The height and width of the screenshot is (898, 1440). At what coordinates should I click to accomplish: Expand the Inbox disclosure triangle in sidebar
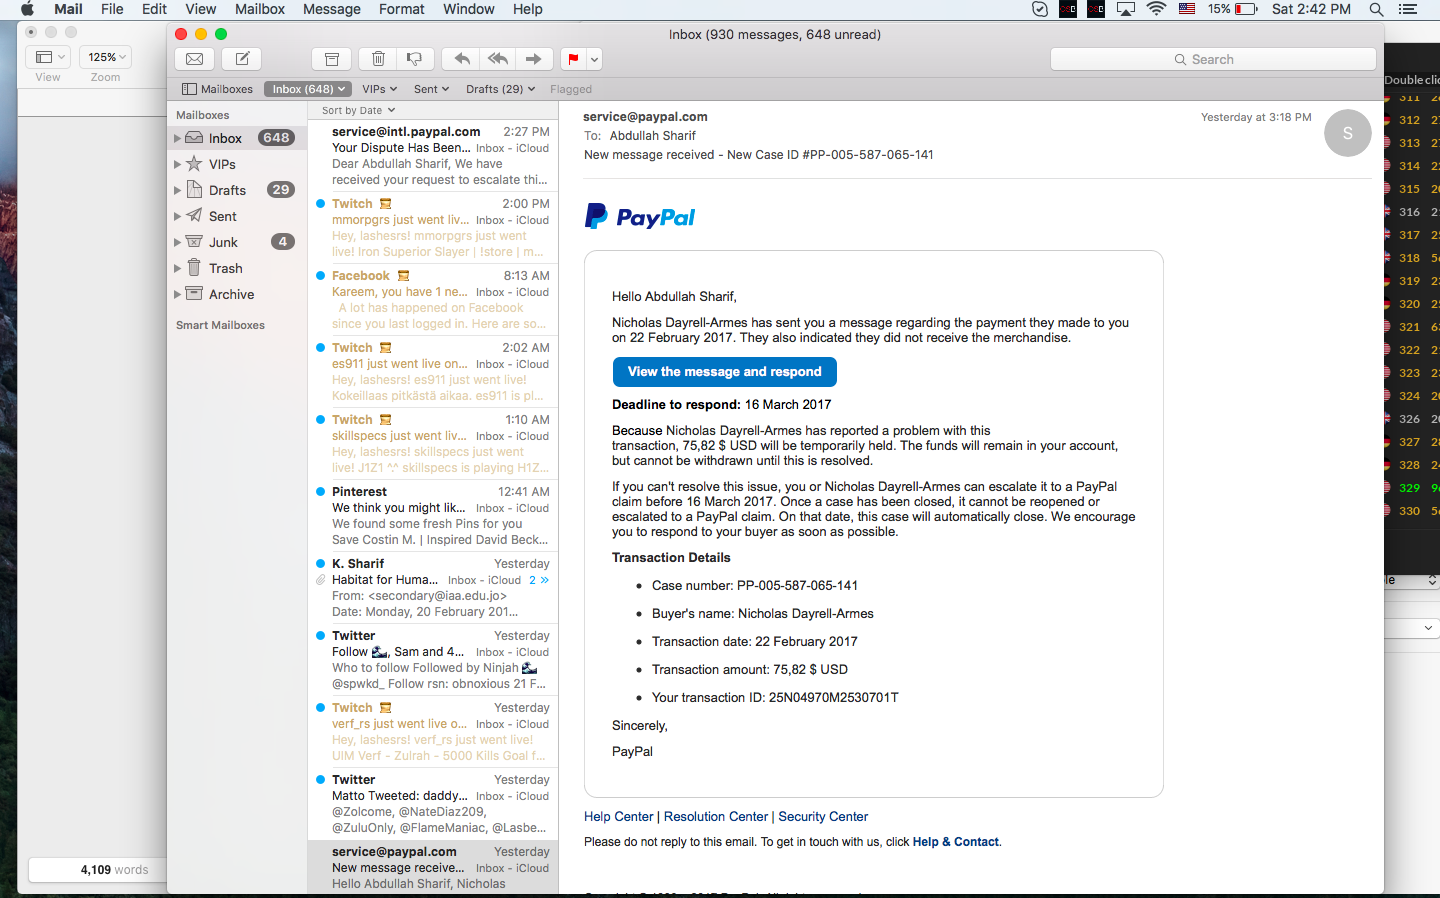click(178, 138)
